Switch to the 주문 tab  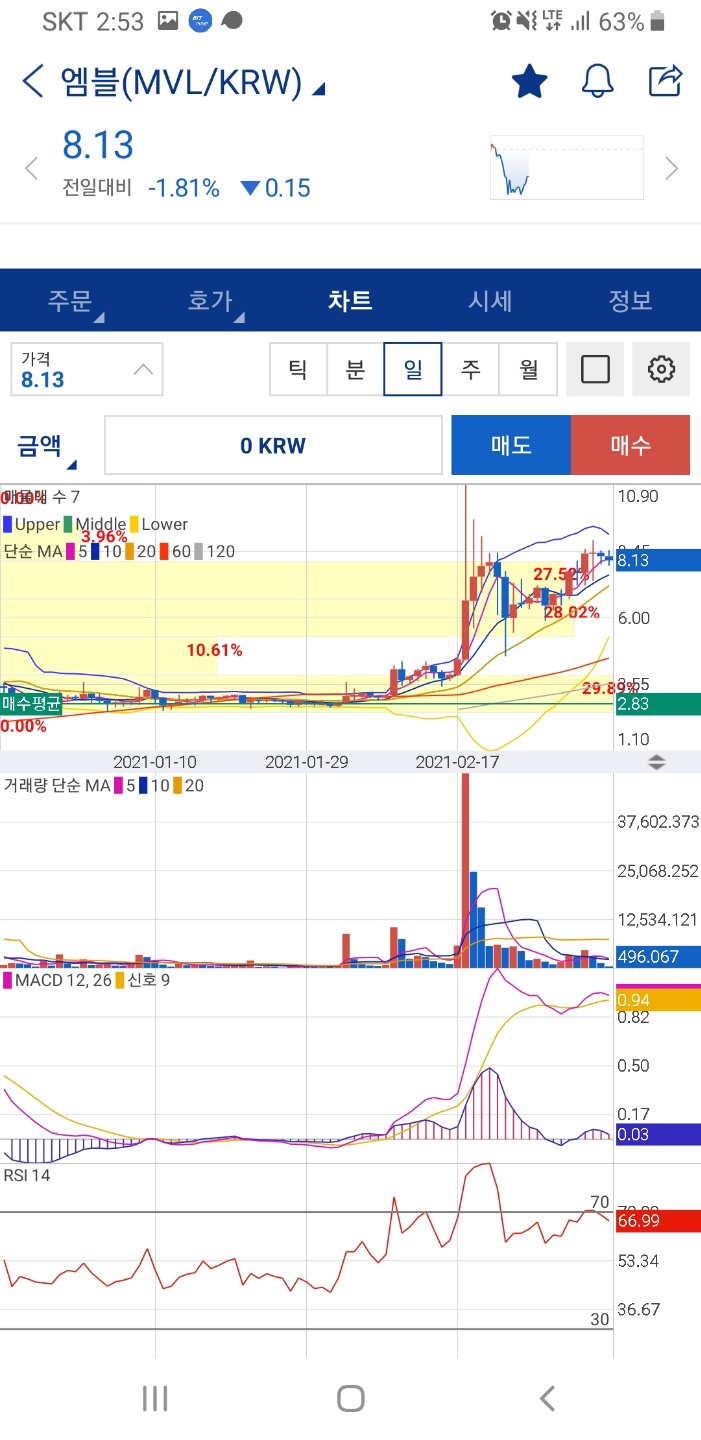coord(70,300)
